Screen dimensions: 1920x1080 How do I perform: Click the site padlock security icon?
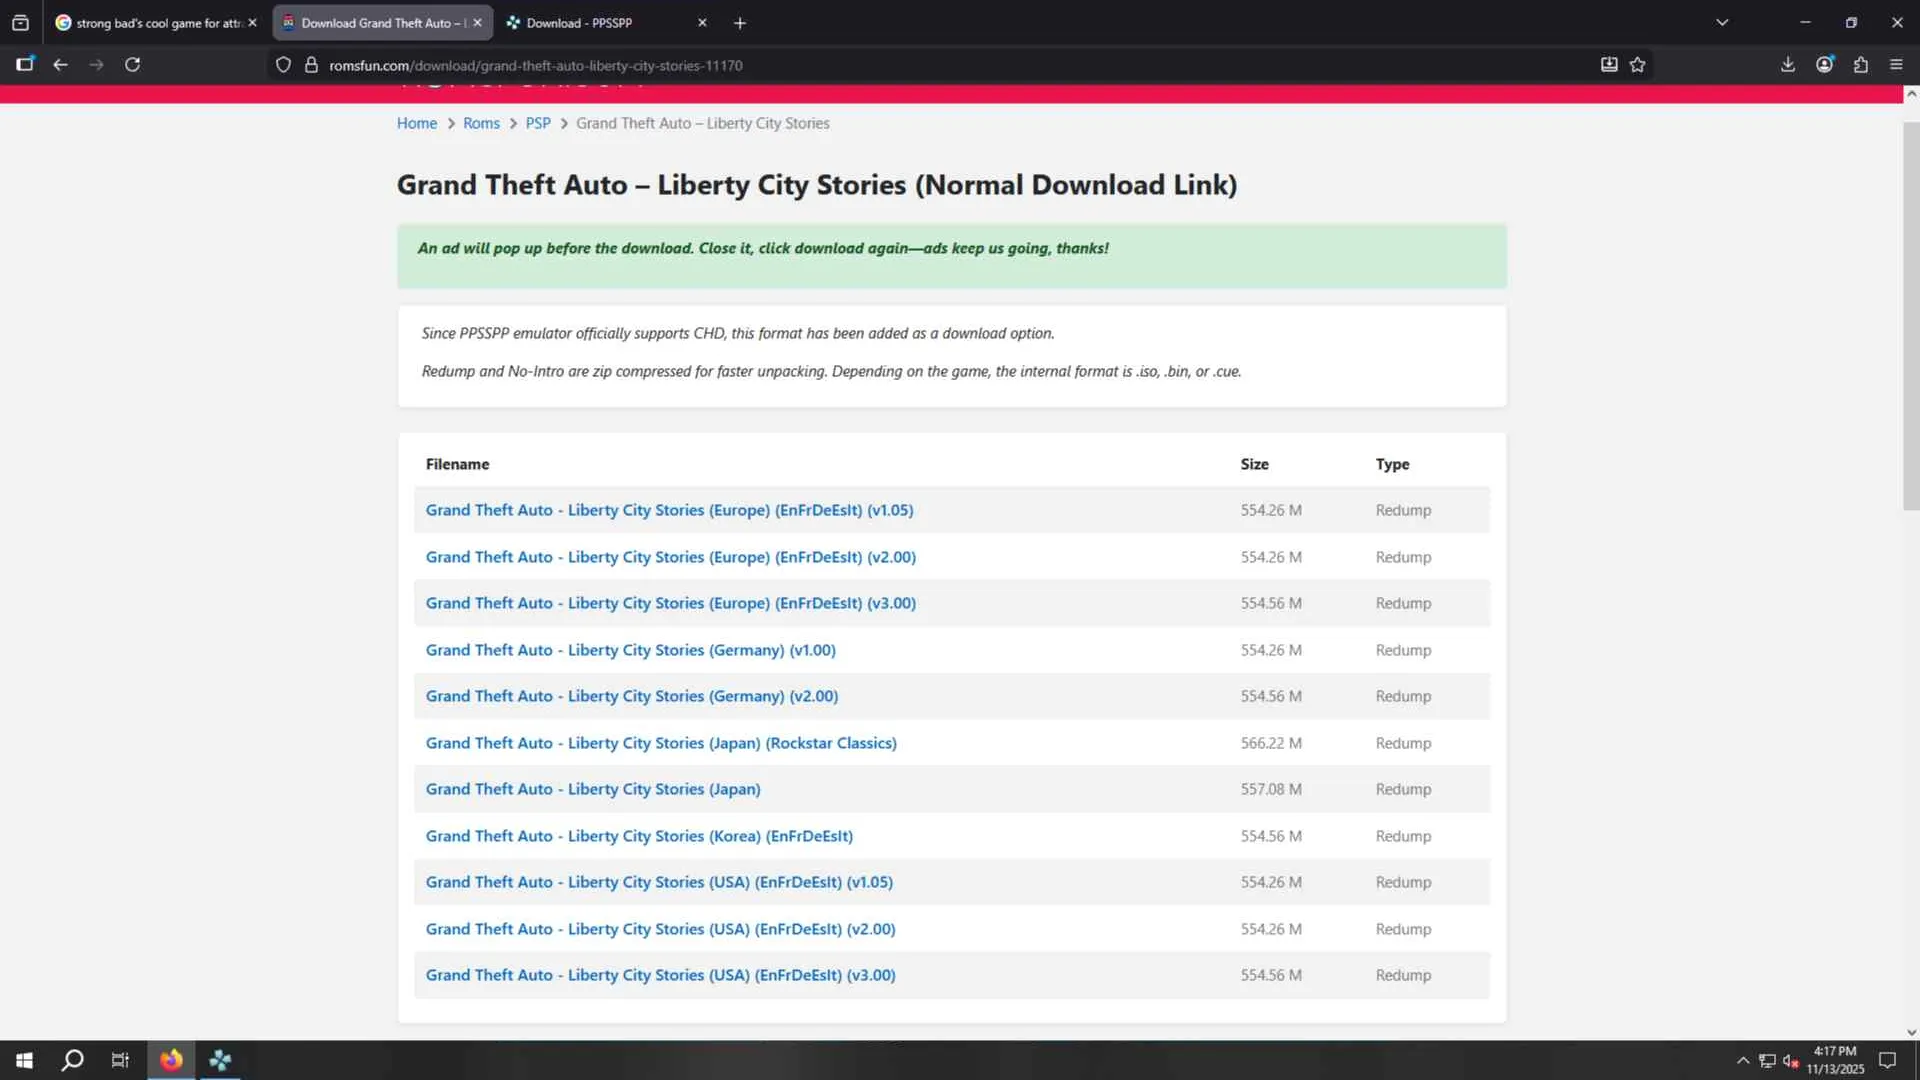(x=311, y=65)
